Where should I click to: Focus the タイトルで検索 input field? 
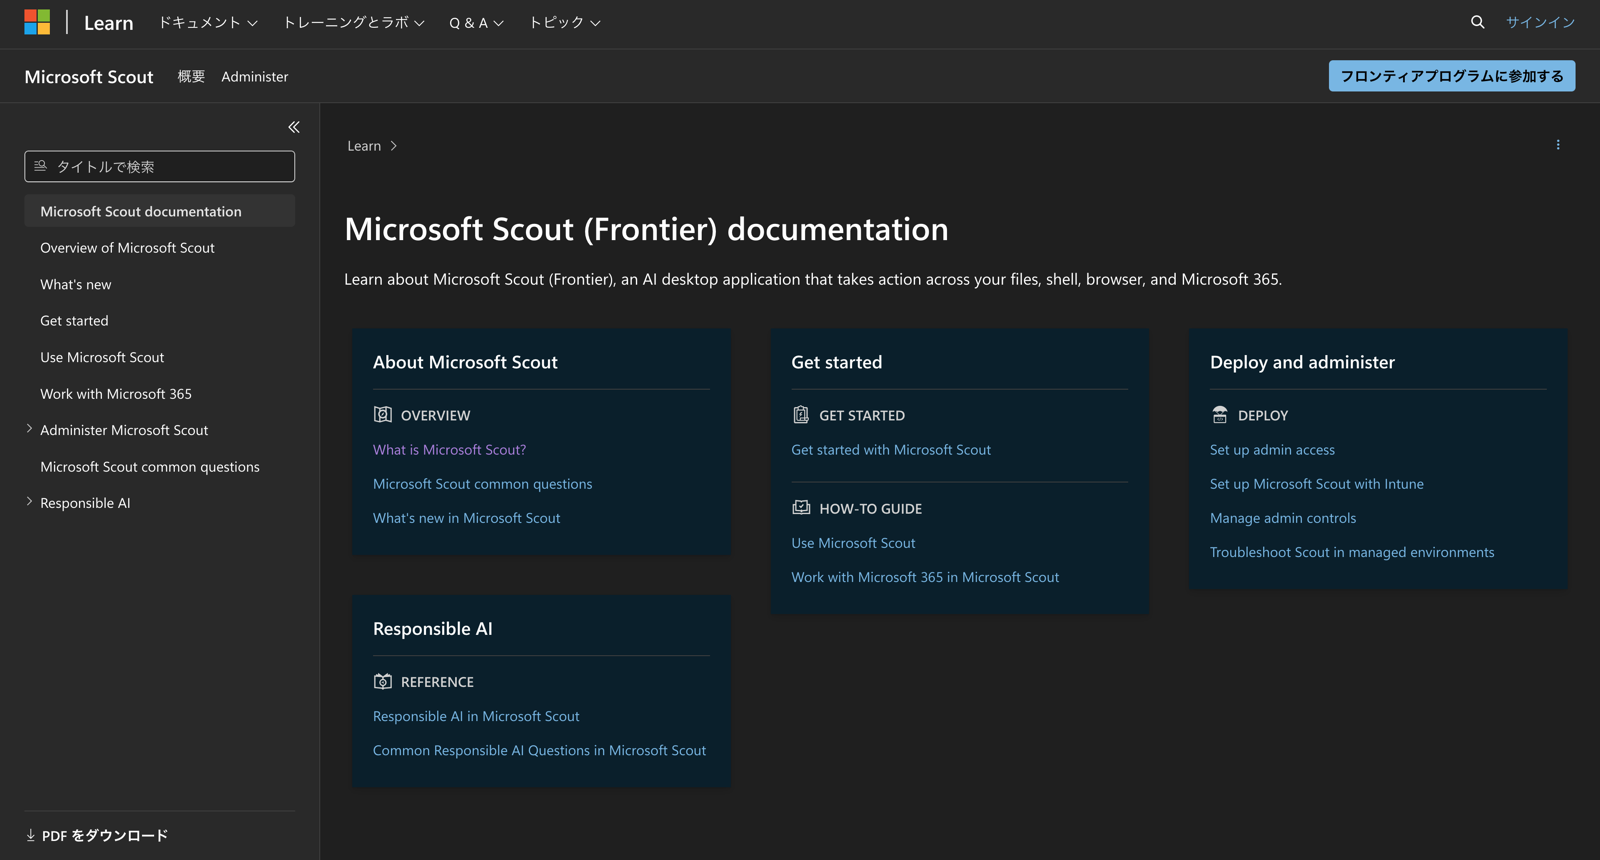[x=160, y=166]
